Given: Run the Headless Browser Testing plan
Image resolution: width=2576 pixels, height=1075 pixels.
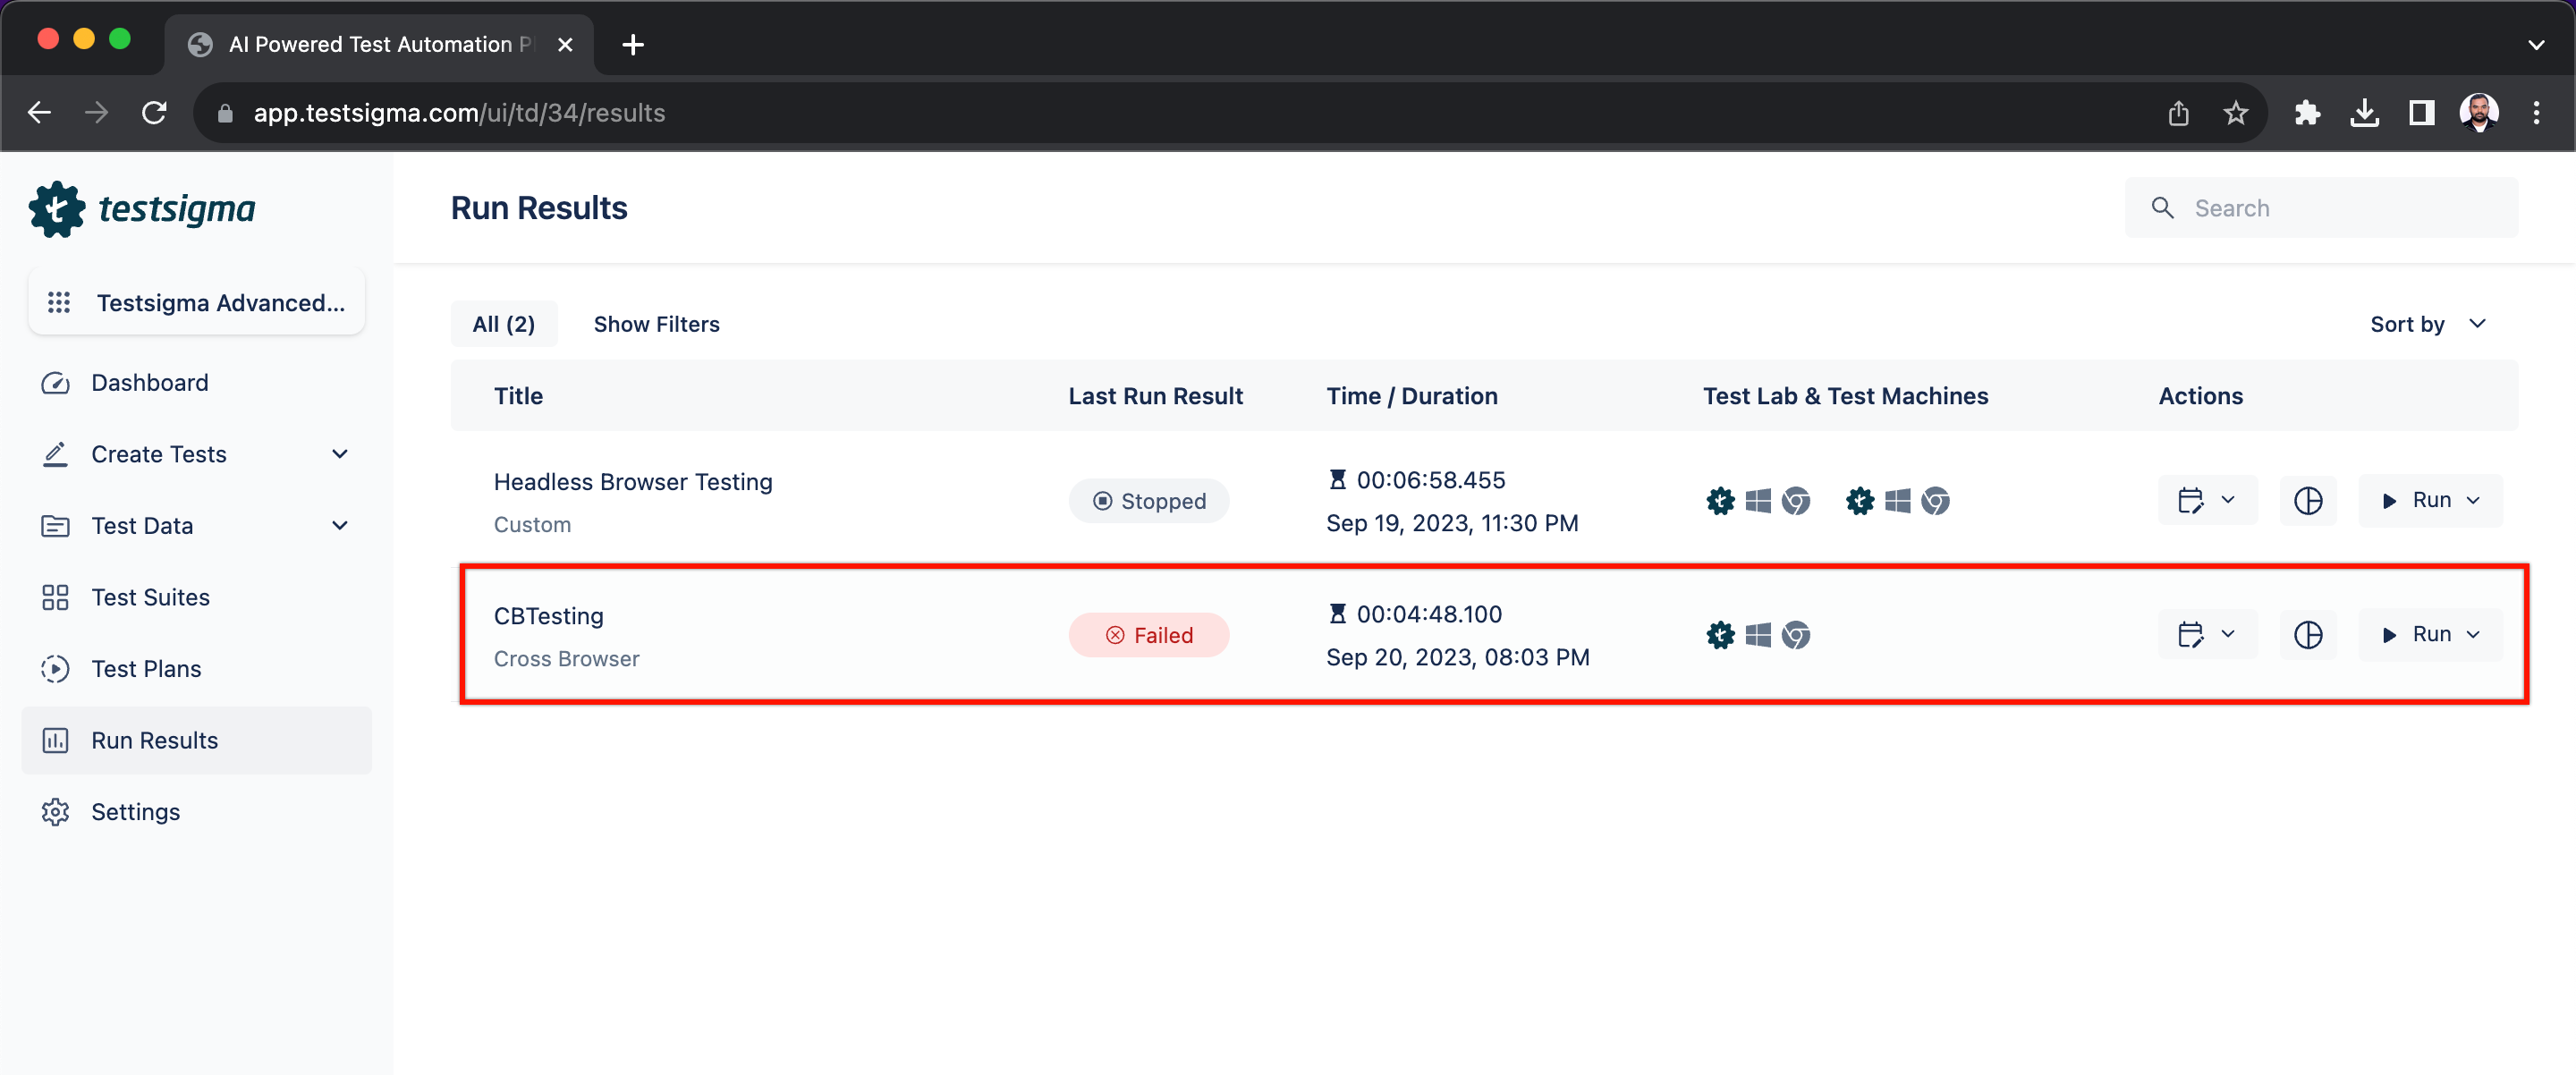Looking at the screenshot, I should tap(2416, 500).
